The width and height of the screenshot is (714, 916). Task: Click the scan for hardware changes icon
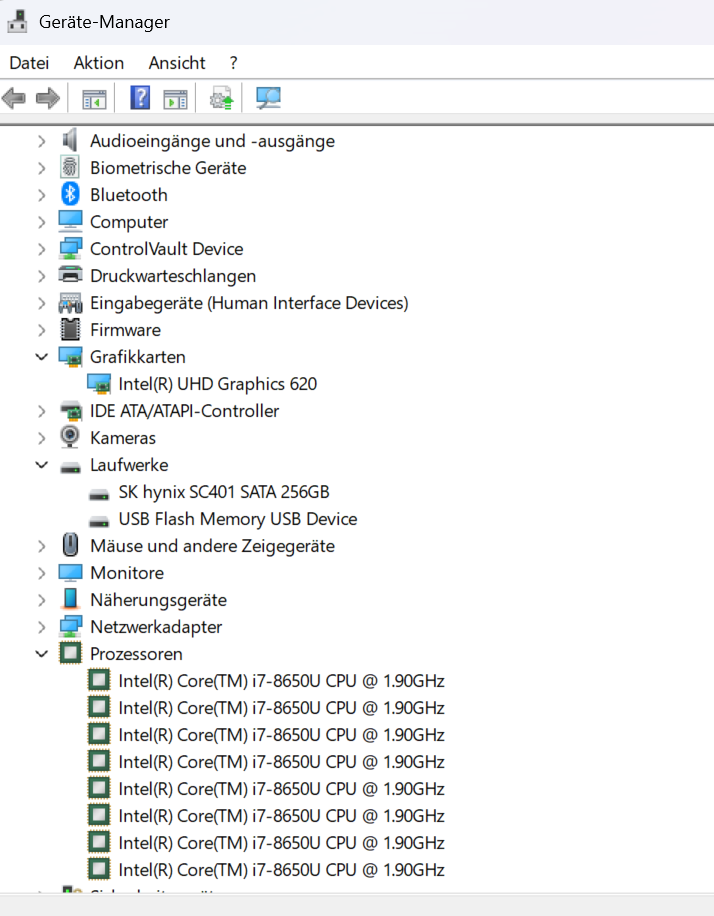click(x=268, y=98)
